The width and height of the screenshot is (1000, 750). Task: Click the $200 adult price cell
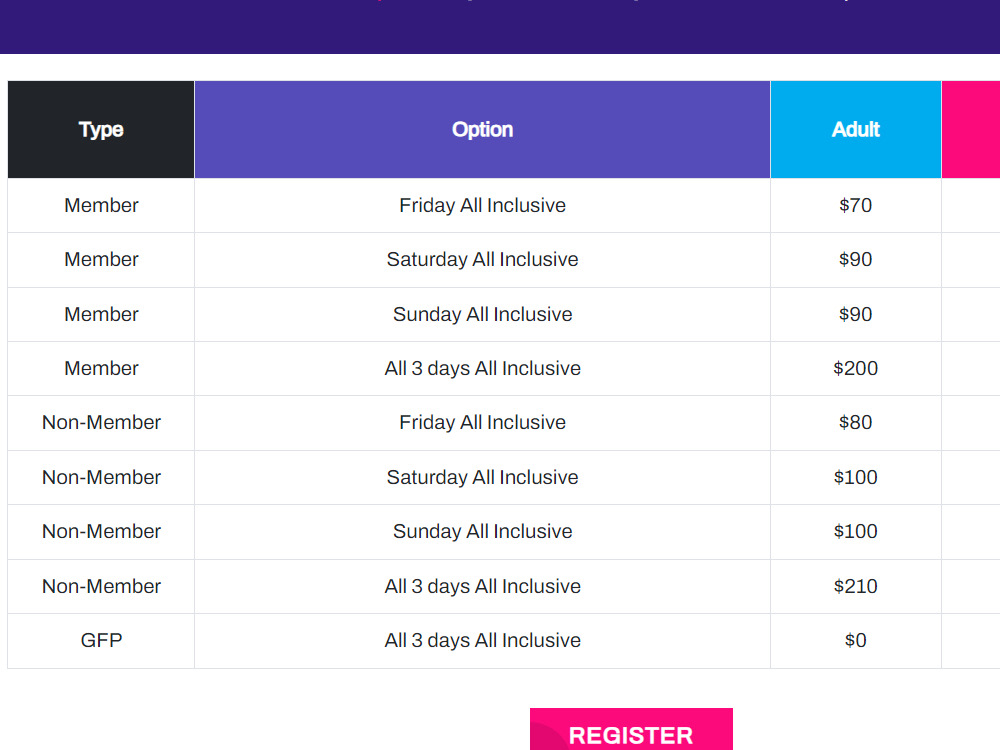[x=855, y=369]
